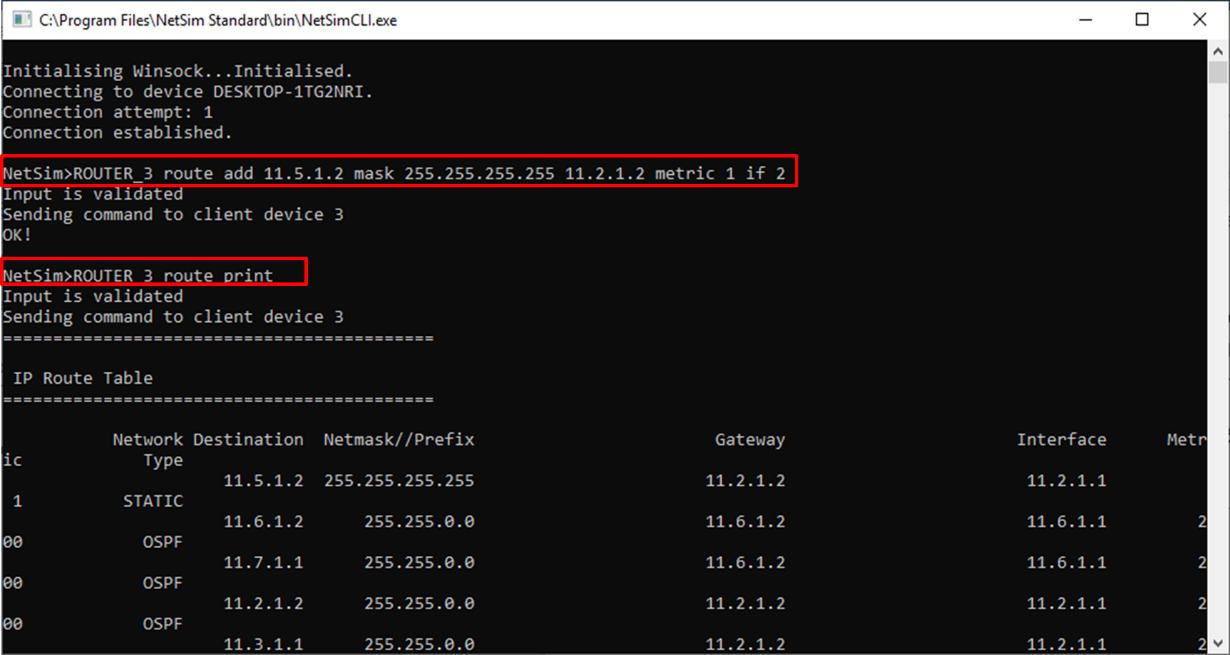Close the NetSimCLI.exe window
The height and width of the screenshot is (655, 1230).
(1200, 20)
